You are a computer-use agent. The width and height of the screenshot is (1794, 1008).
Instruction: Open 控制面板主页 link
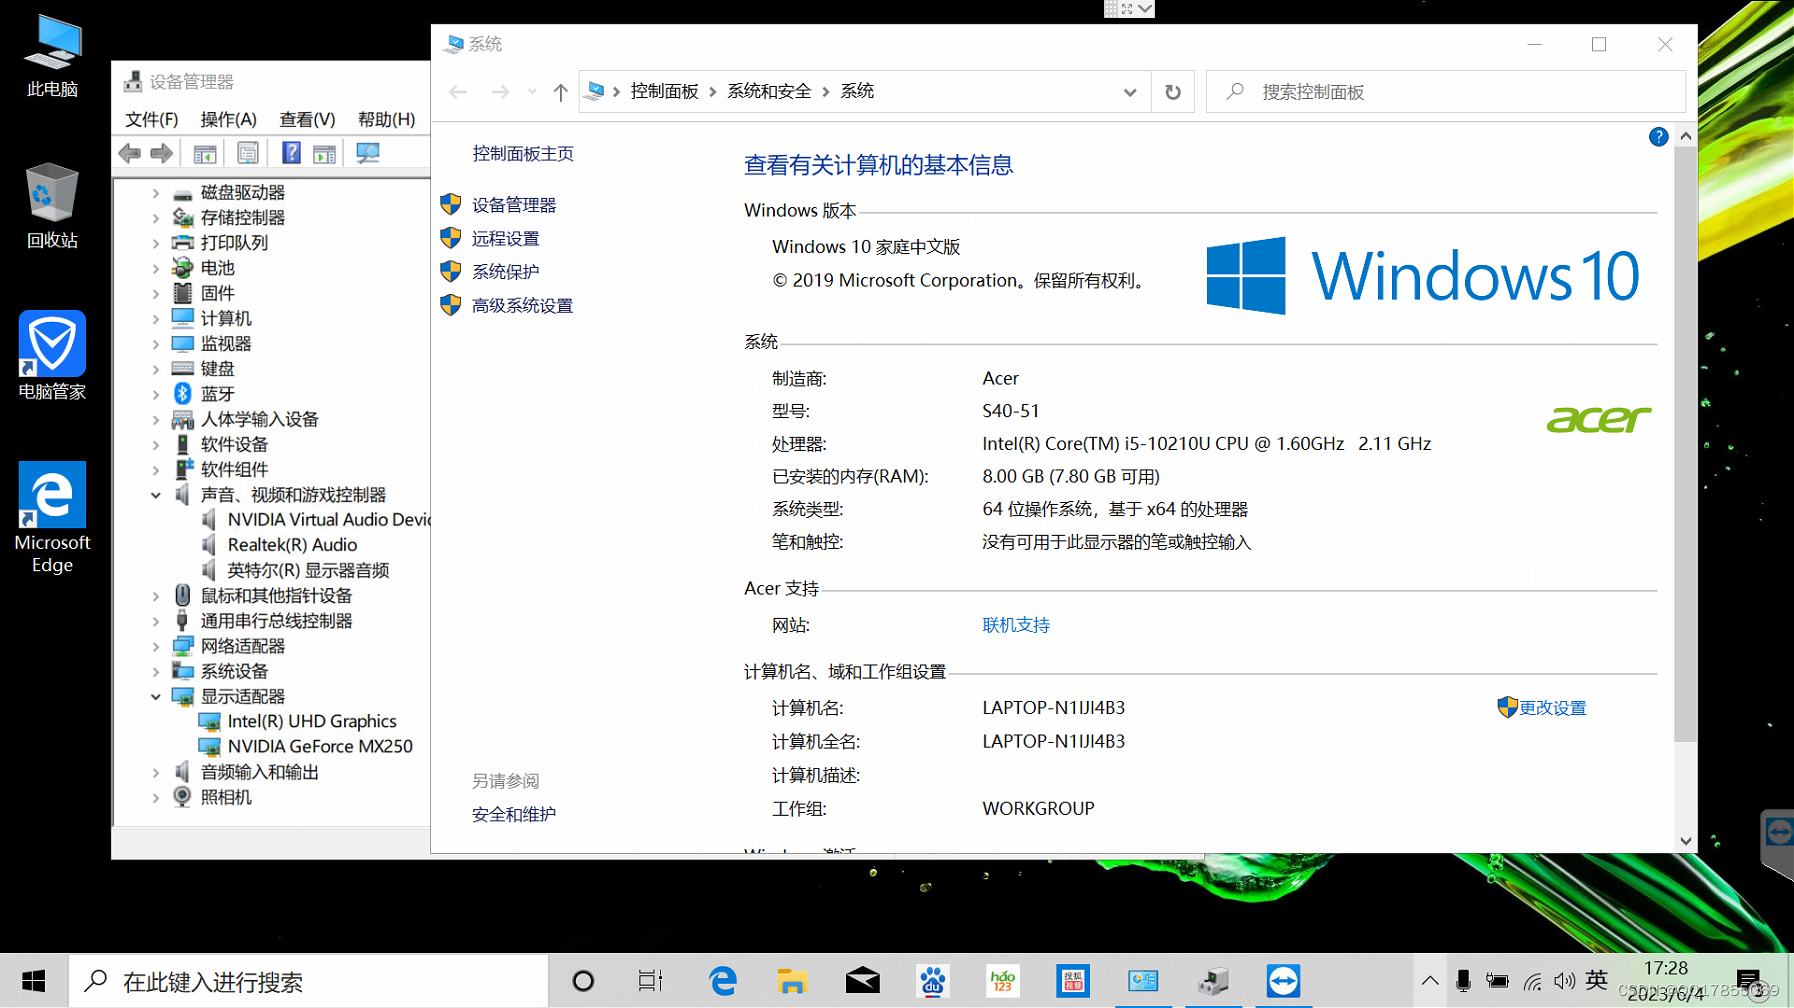tap(523, 153)
